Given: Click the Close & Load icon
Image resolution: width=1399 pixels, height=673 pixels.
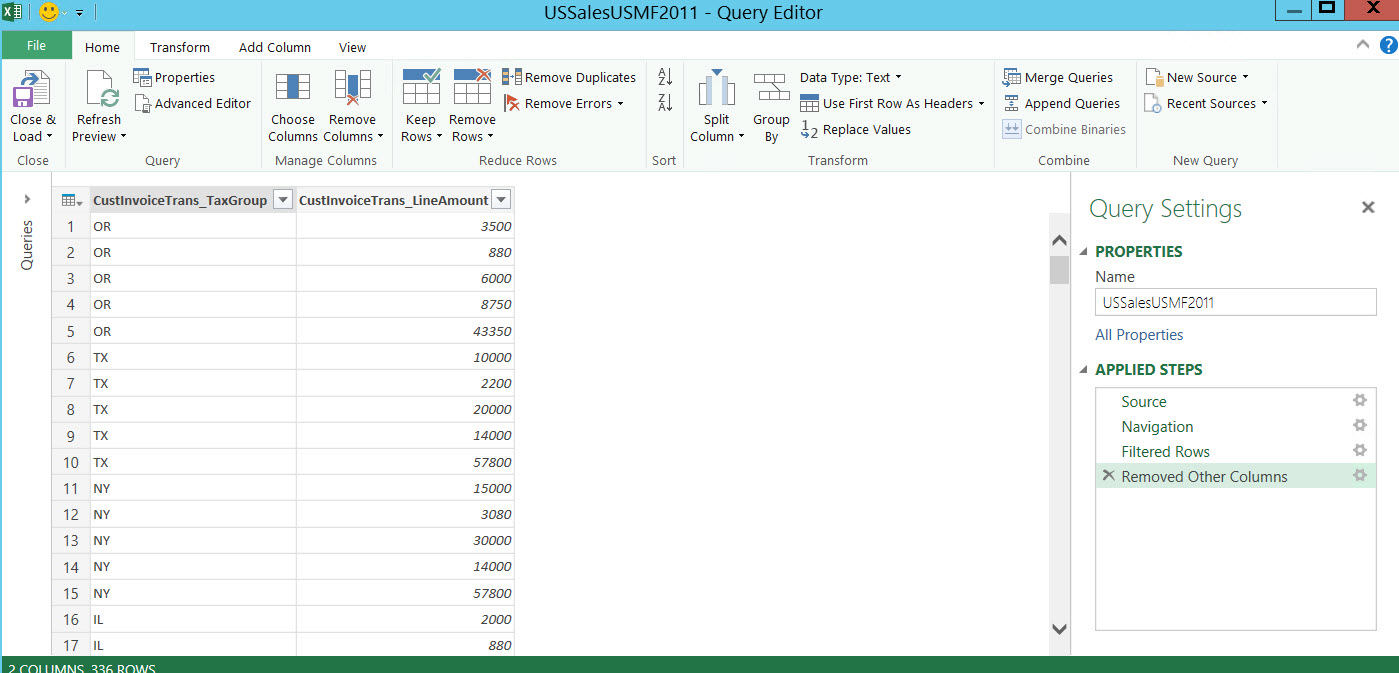Looking at the screenshot, I should [32, 91].
